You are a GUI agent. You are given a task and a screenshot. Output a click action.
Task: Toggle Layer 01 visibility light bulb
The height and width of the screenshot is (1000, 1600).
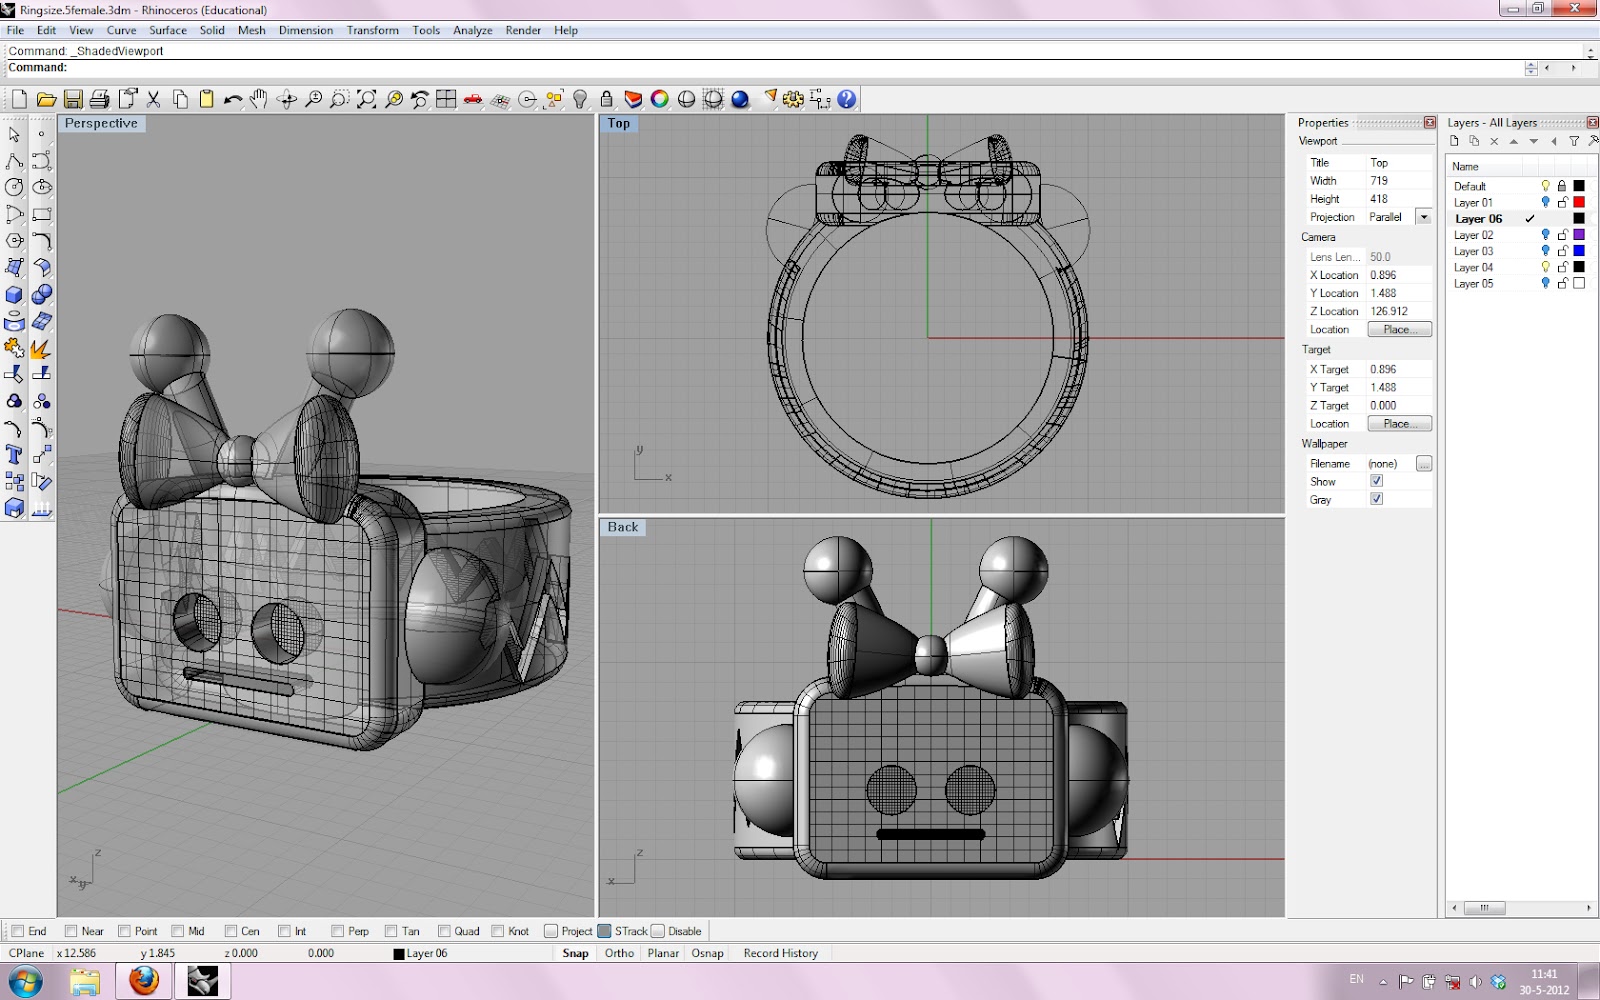click(1545, 202)
